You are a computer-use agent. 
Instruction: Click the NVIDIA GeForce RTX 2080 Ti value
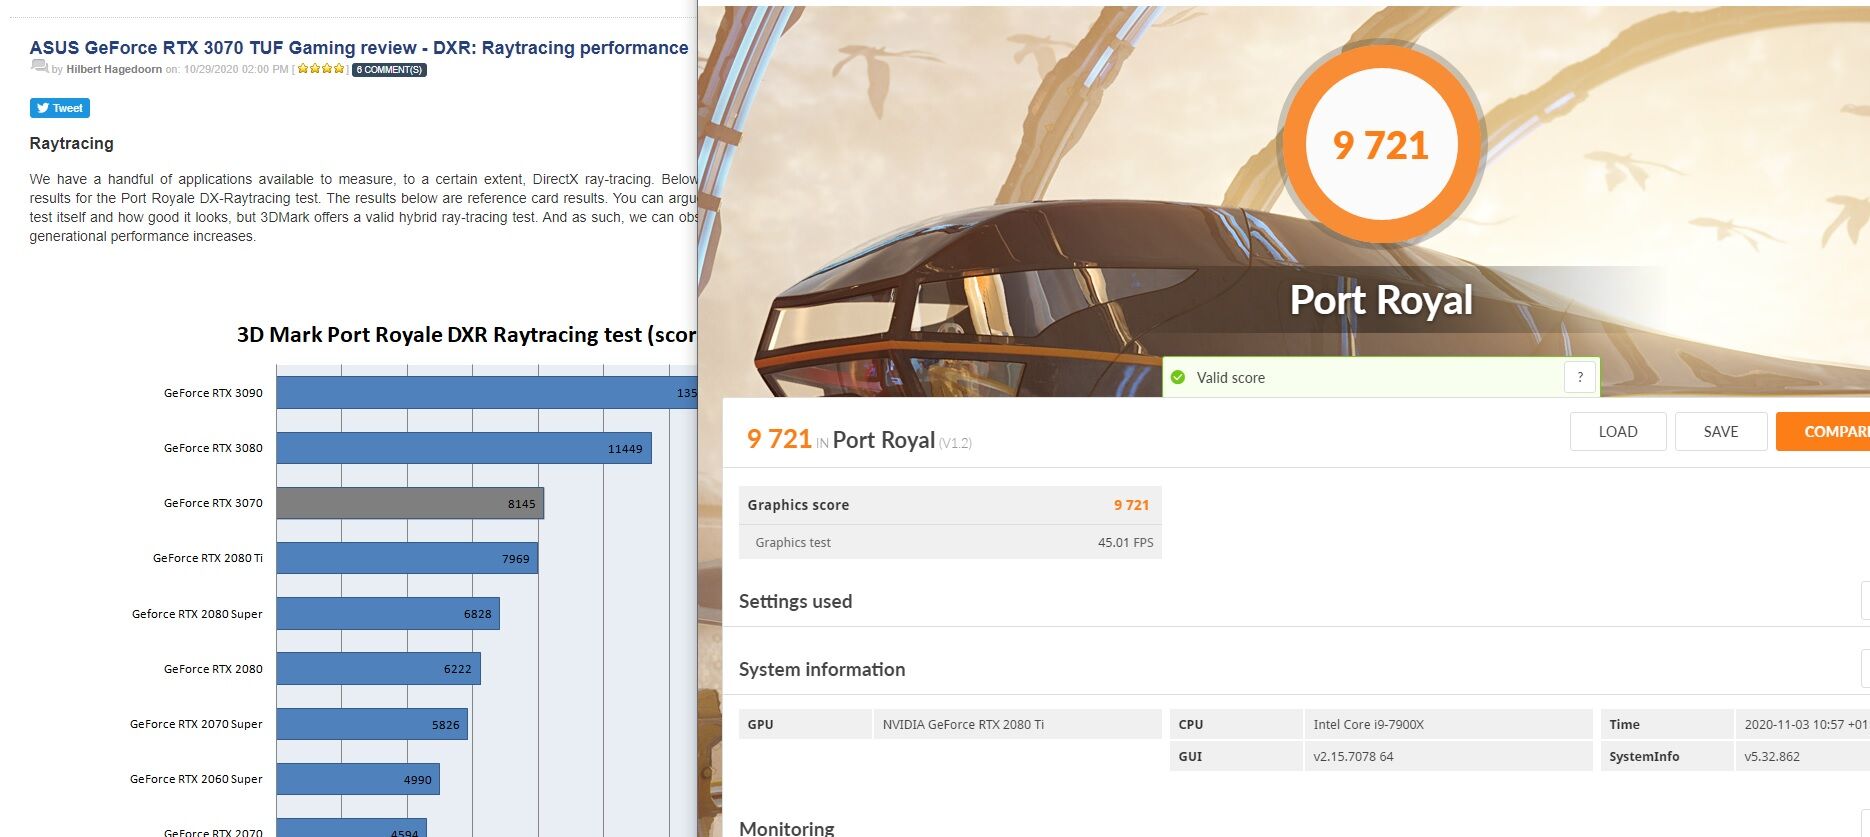(x=963, y=724)
